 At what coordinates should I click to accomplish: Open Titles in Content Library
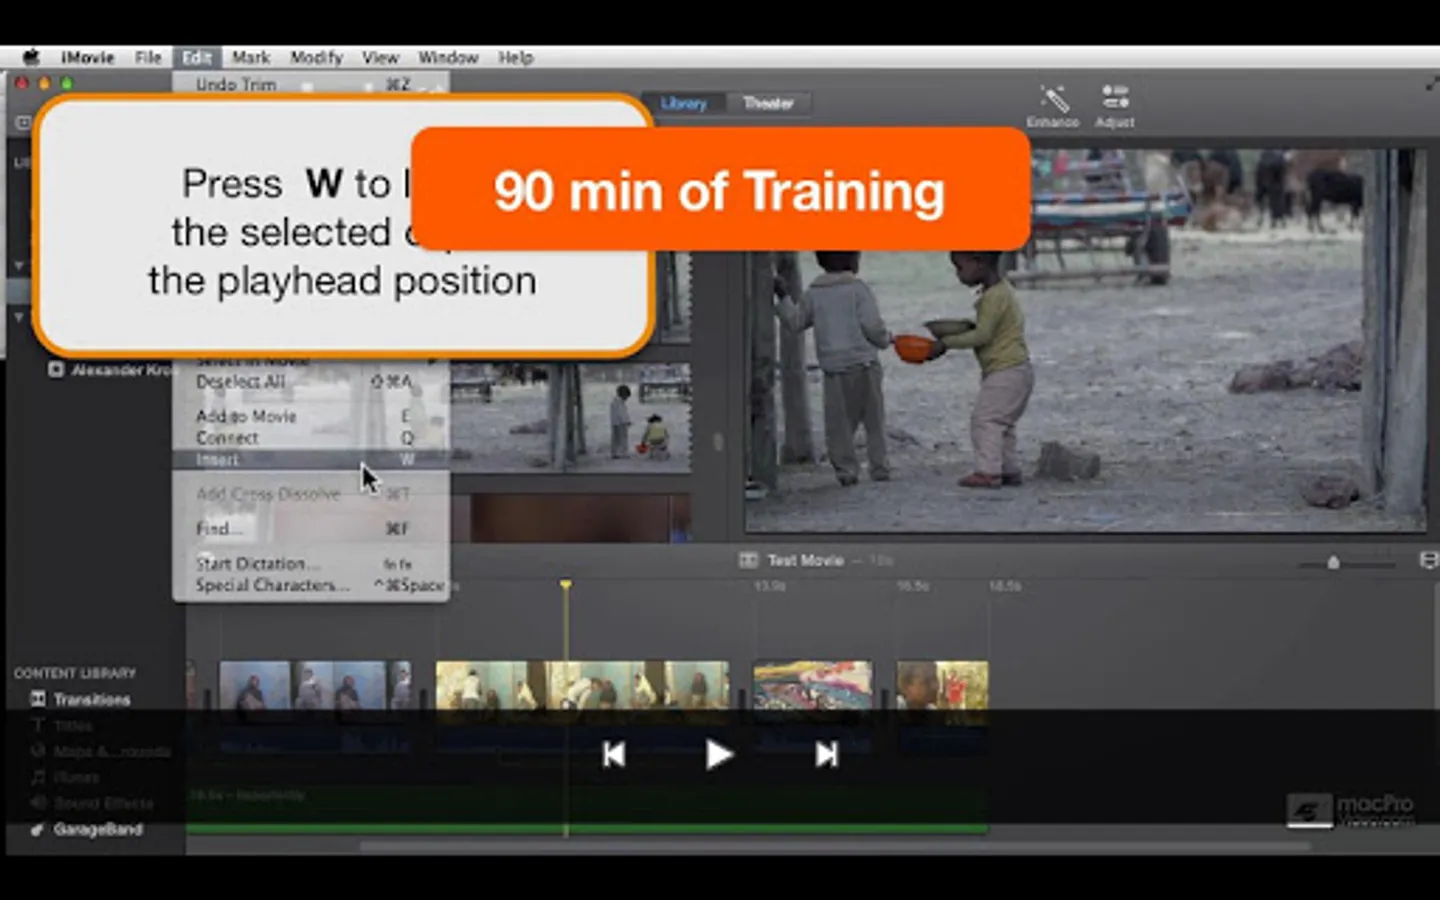pos(62,725)
